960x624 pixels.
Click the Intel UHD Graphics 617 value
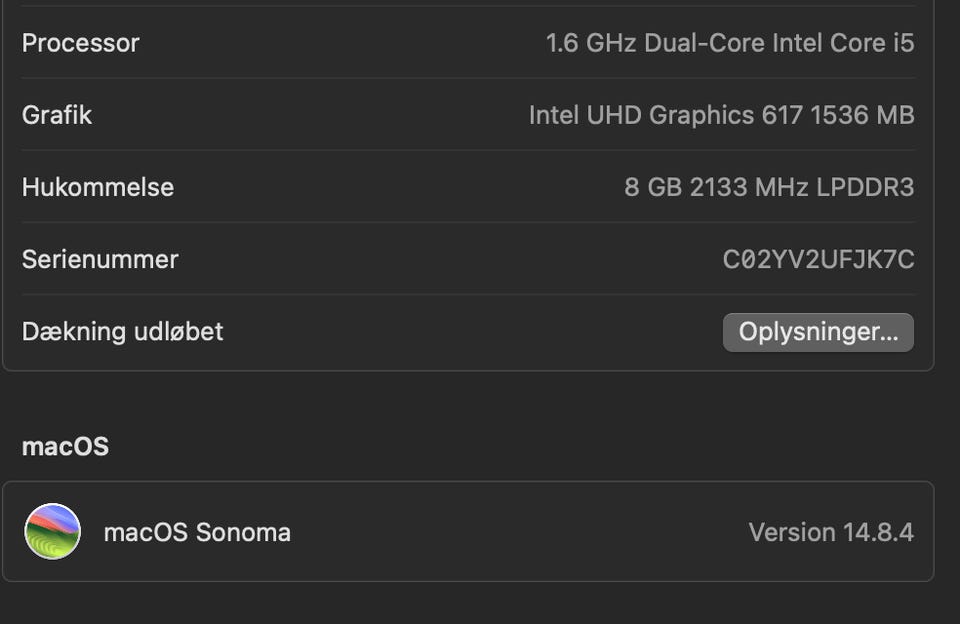point(665,115)
